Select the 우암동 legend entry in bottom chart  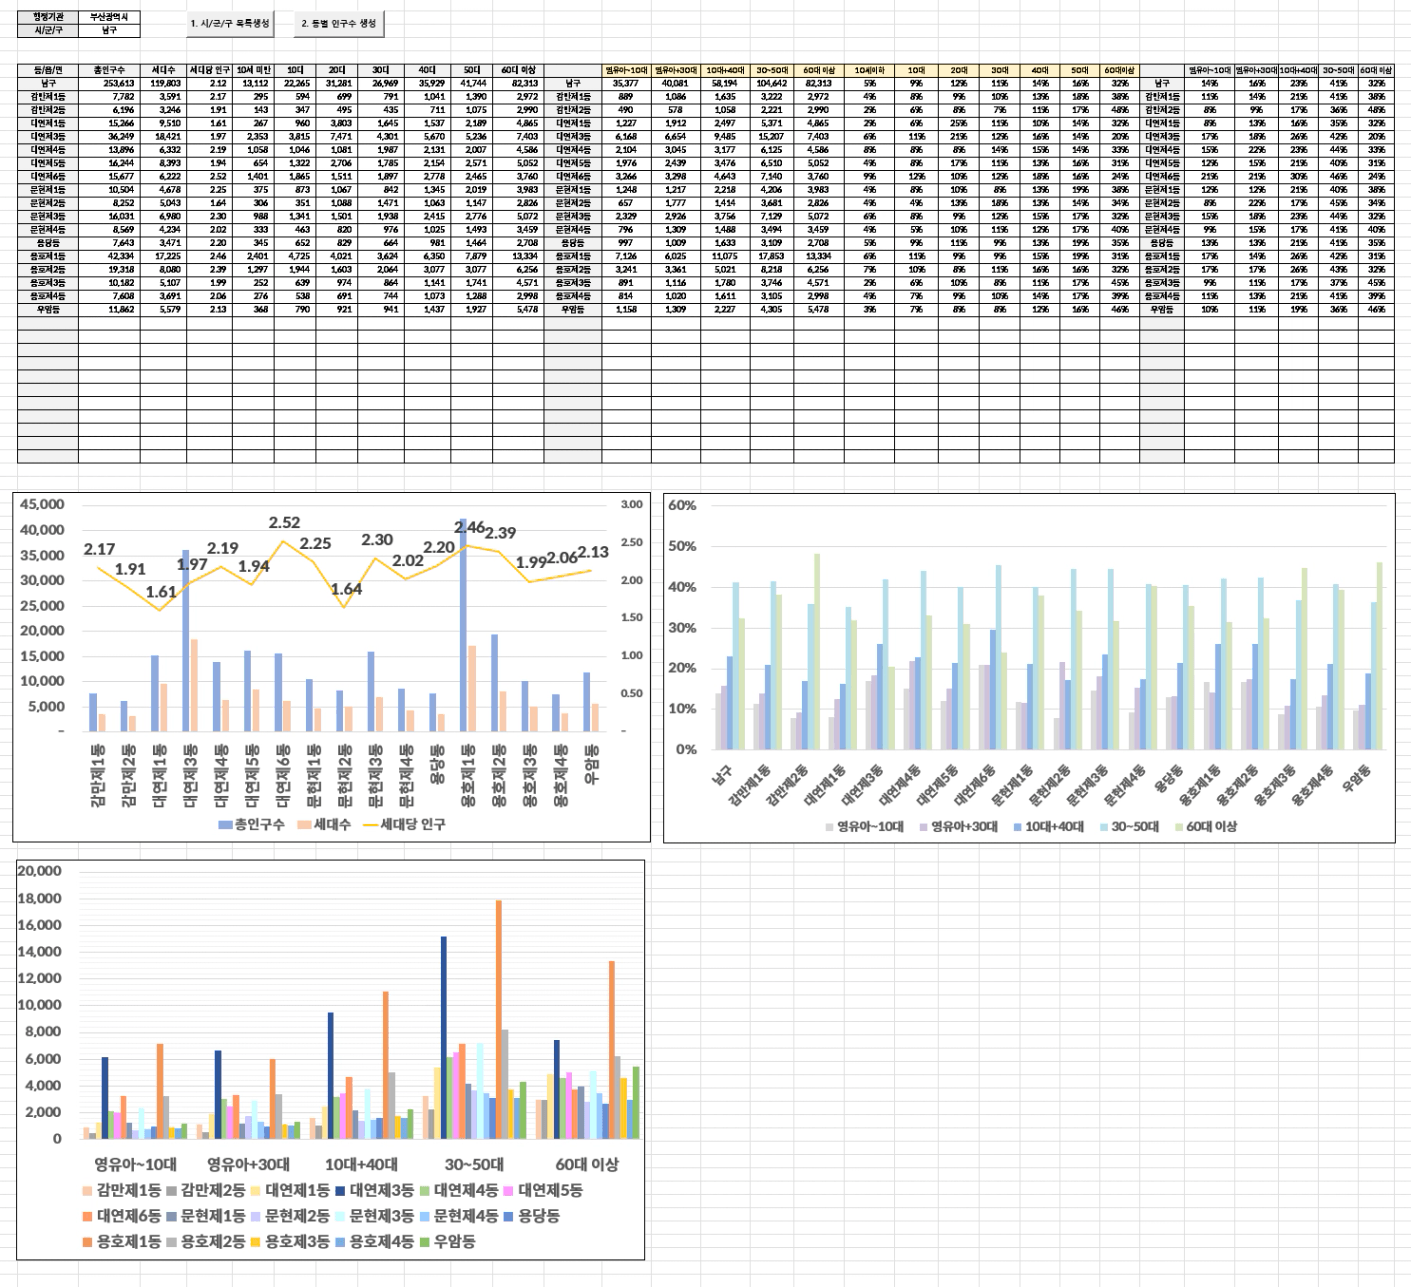pyautogui.click(x=447, y=1241)
